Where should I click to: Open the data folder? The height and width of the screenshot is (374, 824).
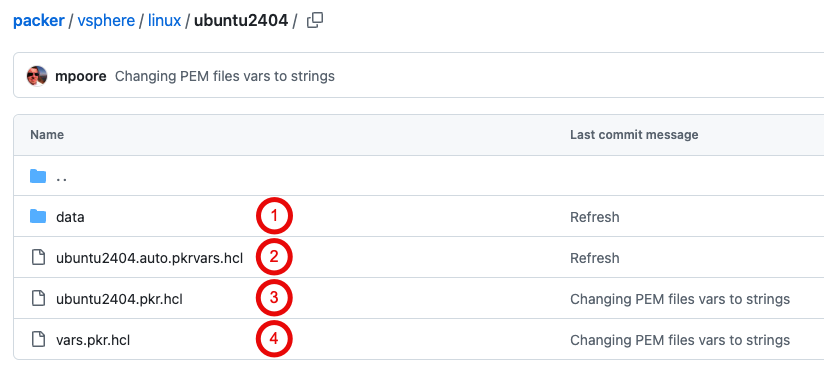pyautogui.click(x=70, y=217)
